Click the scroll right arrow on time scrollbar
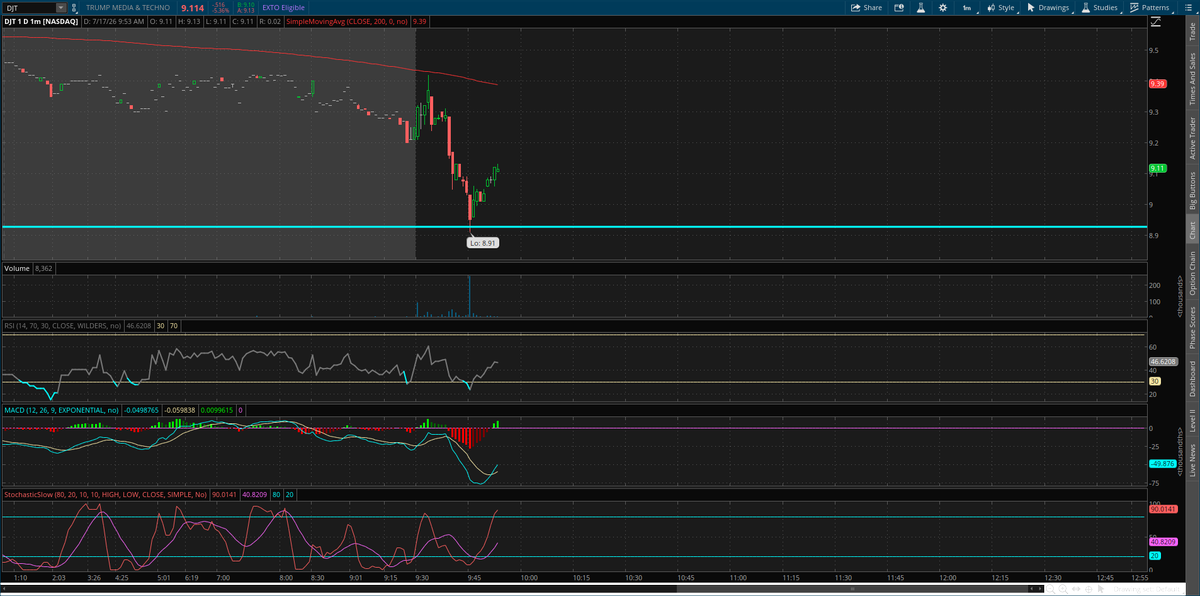1200x596 pixels. 1040,589
